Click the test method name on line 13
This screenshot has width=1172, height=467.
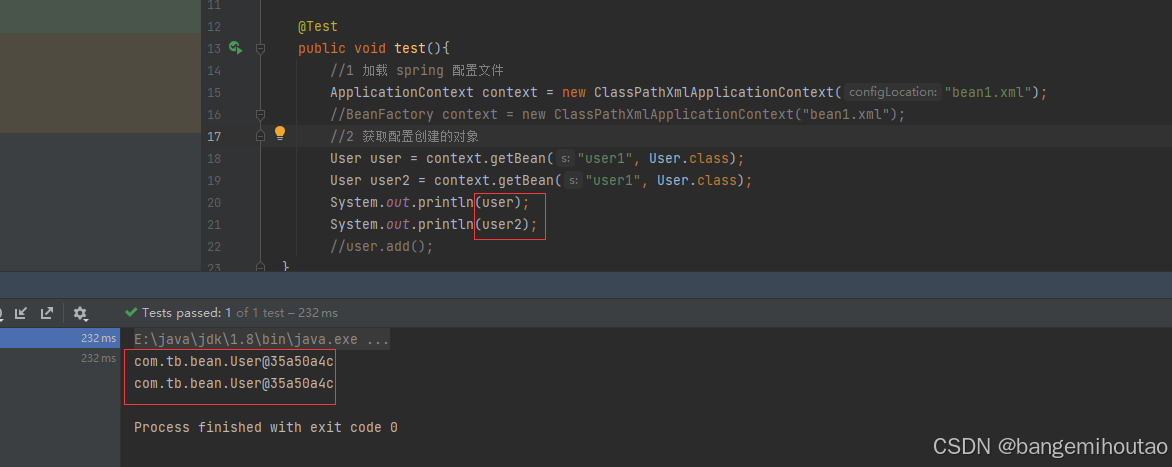pos(410,49)
